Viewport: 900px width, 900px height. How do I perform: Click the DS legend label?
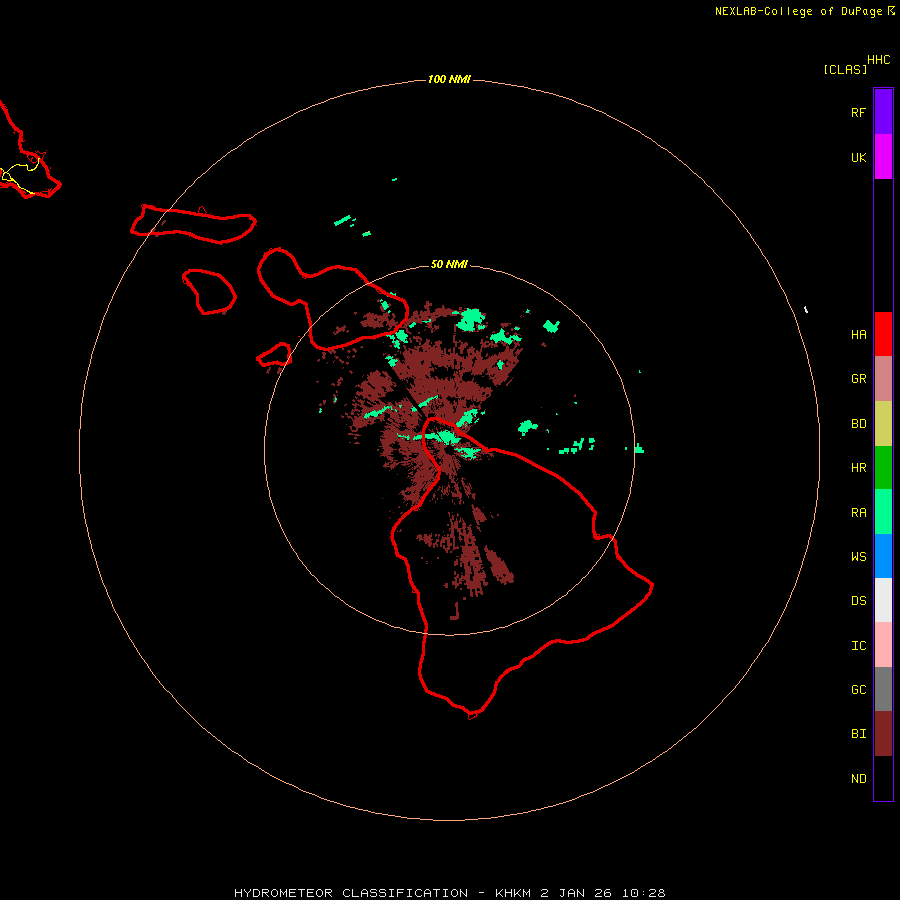[x=858, y=600]
